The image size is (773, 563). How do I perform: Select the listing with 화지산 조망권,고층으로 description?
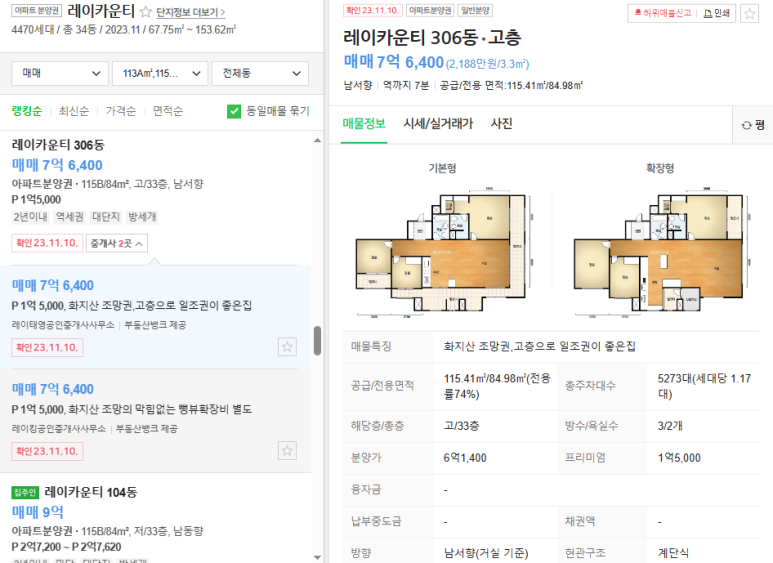(x=155, y=317)
